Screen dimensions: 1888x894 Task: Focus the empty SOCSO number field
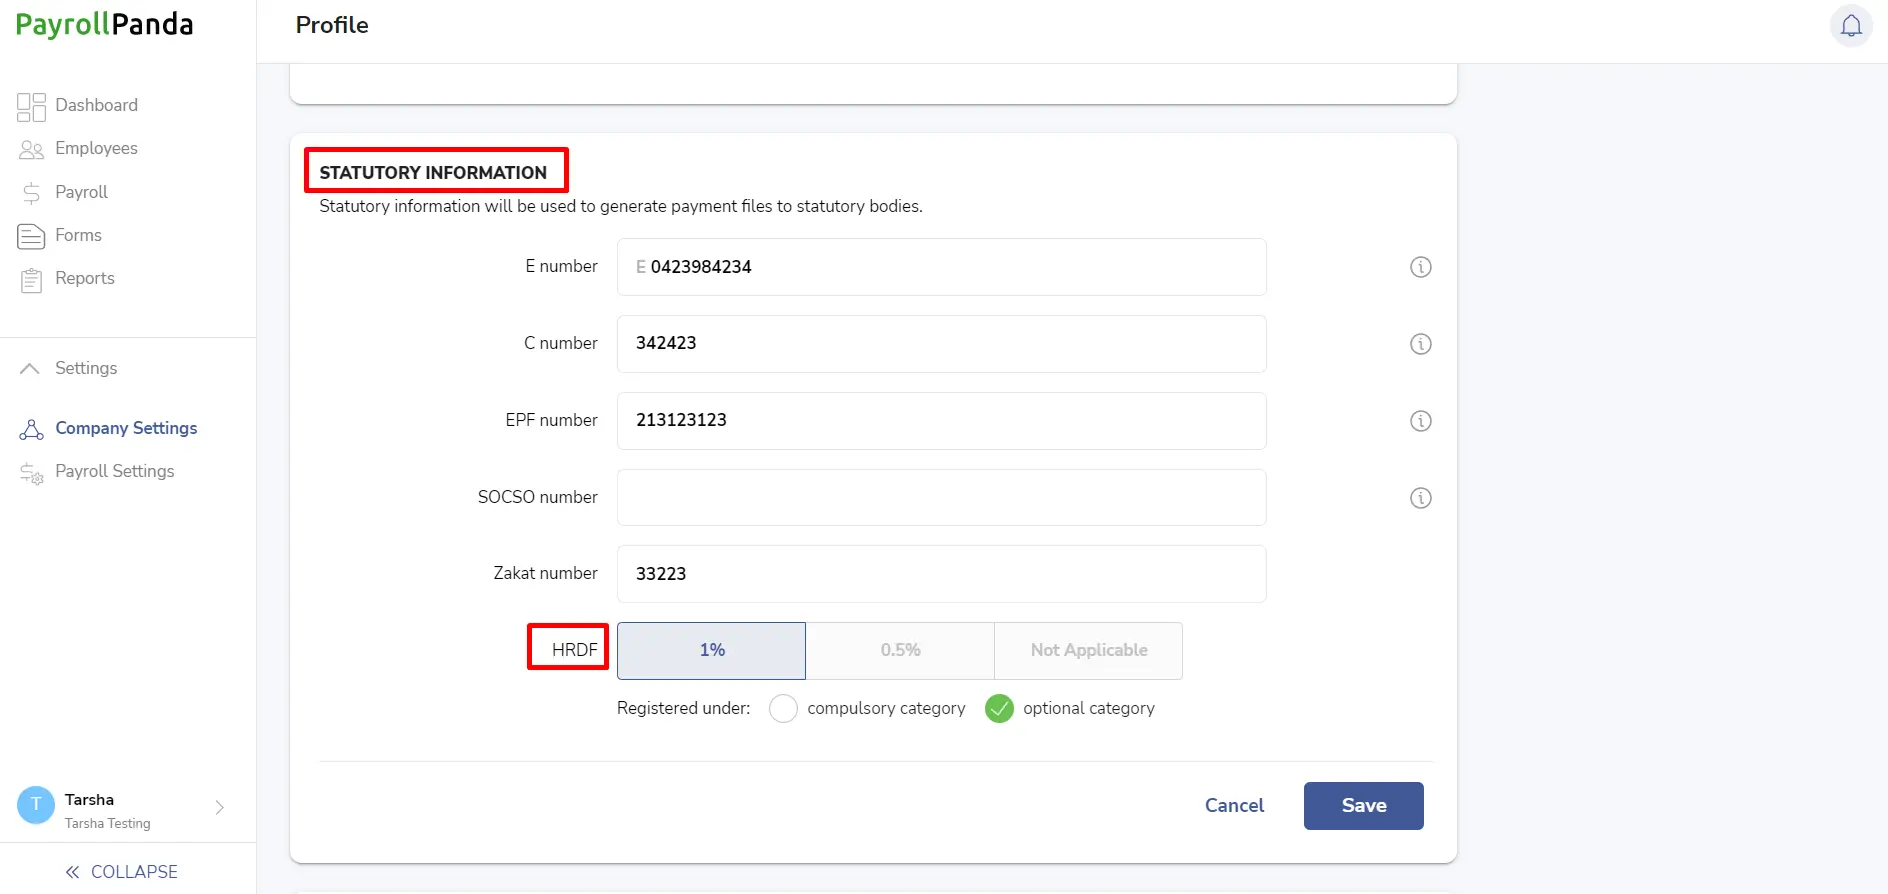(x=941, y=497)
